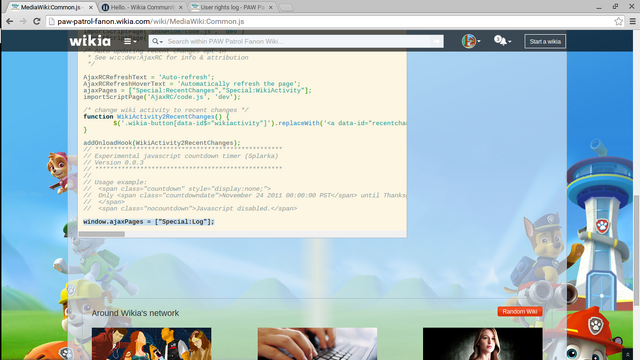Open the first music-themed wiki thumbnail

click(x=151, y=344)
